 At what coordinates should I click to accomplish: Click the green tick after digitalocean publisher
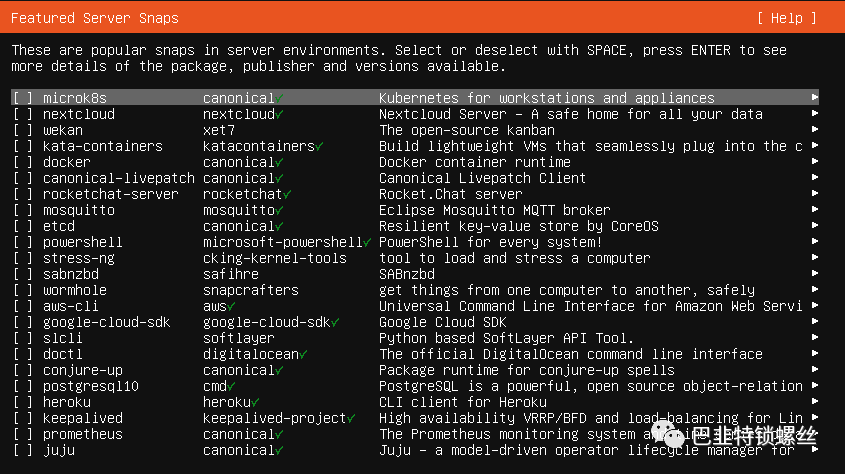304,354
